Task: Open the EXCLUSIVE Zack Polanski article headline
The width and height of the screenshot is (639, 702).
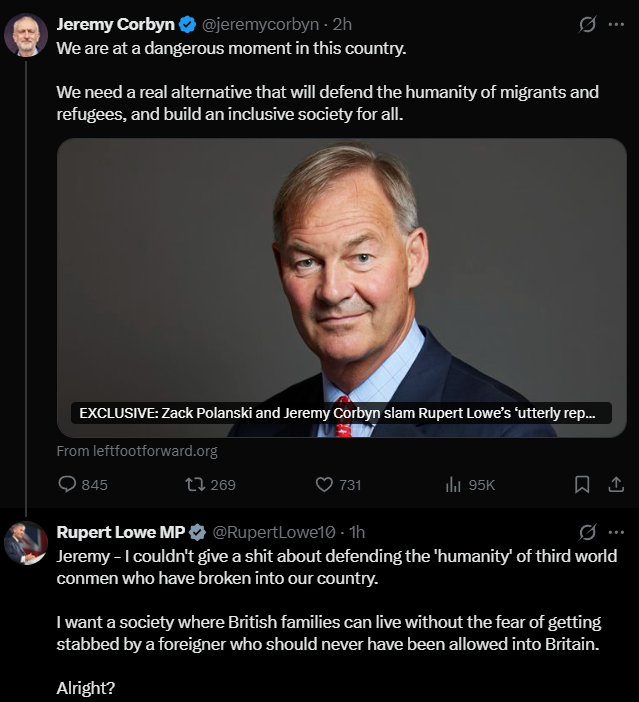Action: 338,413
